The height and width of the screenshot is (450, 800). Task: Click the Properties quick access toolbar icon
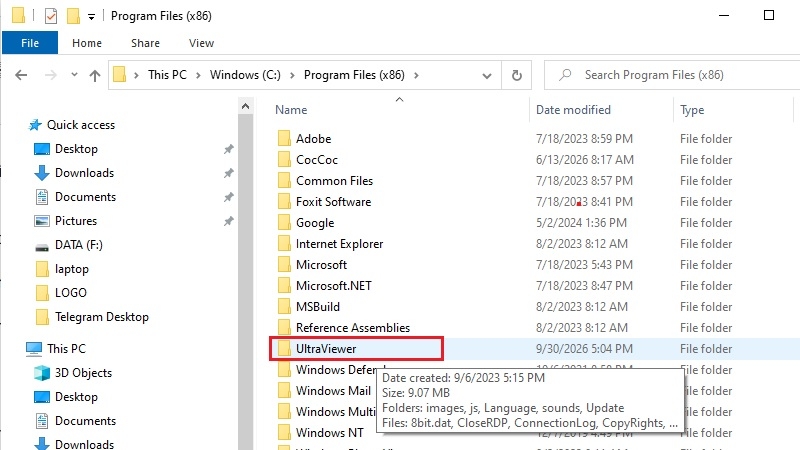(x=51, y=16)
